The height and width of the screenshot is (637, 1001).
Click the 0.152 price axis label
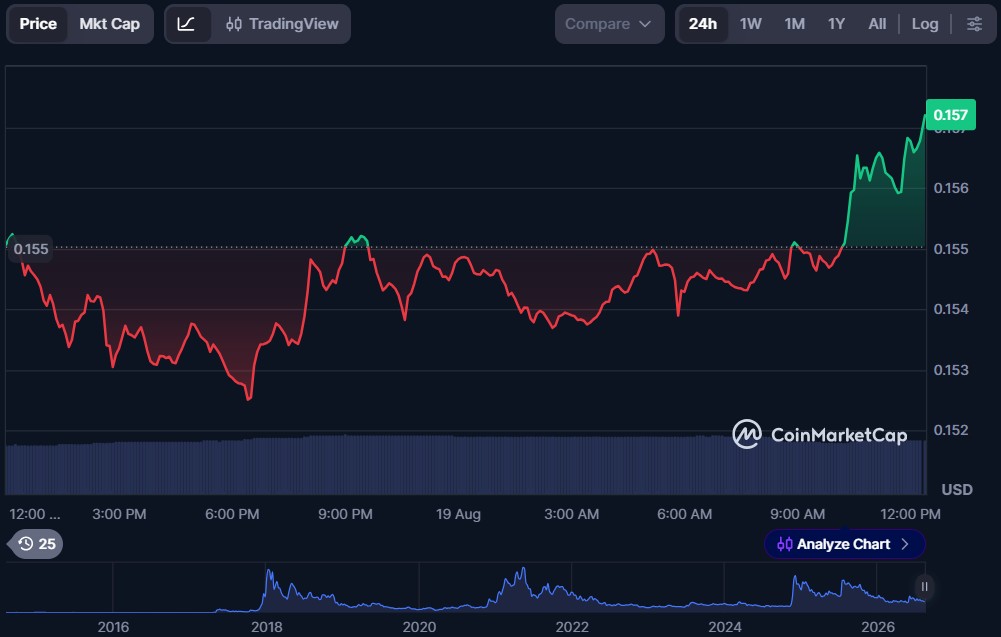click(951, 430)
